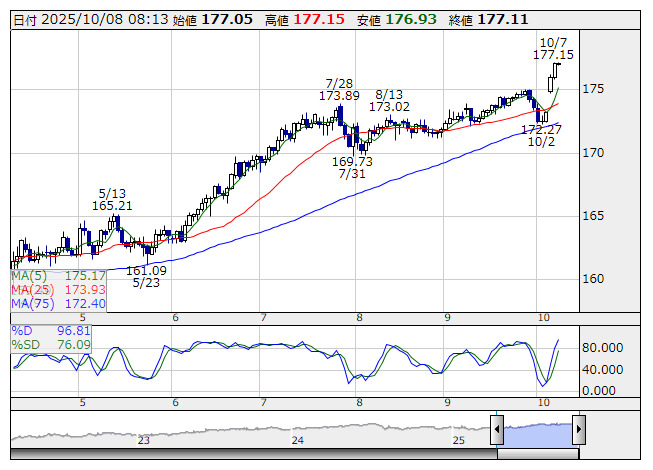Click the 始値 177.05 value in header

pos(227,19)
